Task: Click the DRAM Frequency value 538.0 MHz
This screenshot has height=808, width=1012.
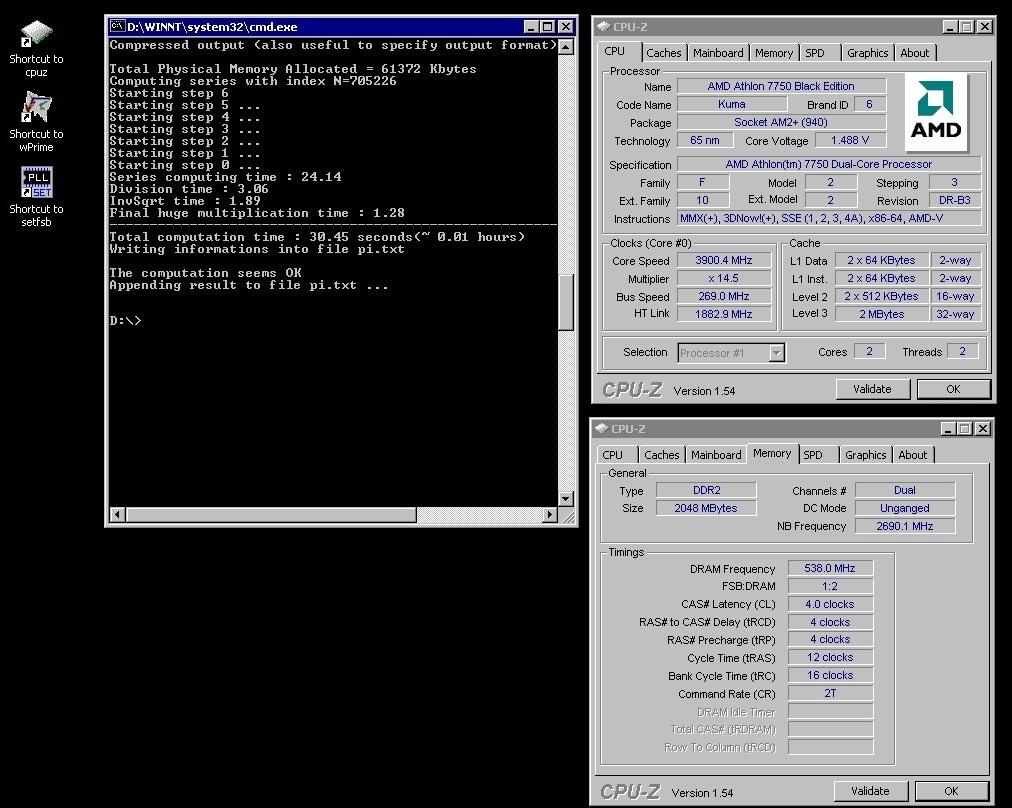Action: tap(830, 569)
